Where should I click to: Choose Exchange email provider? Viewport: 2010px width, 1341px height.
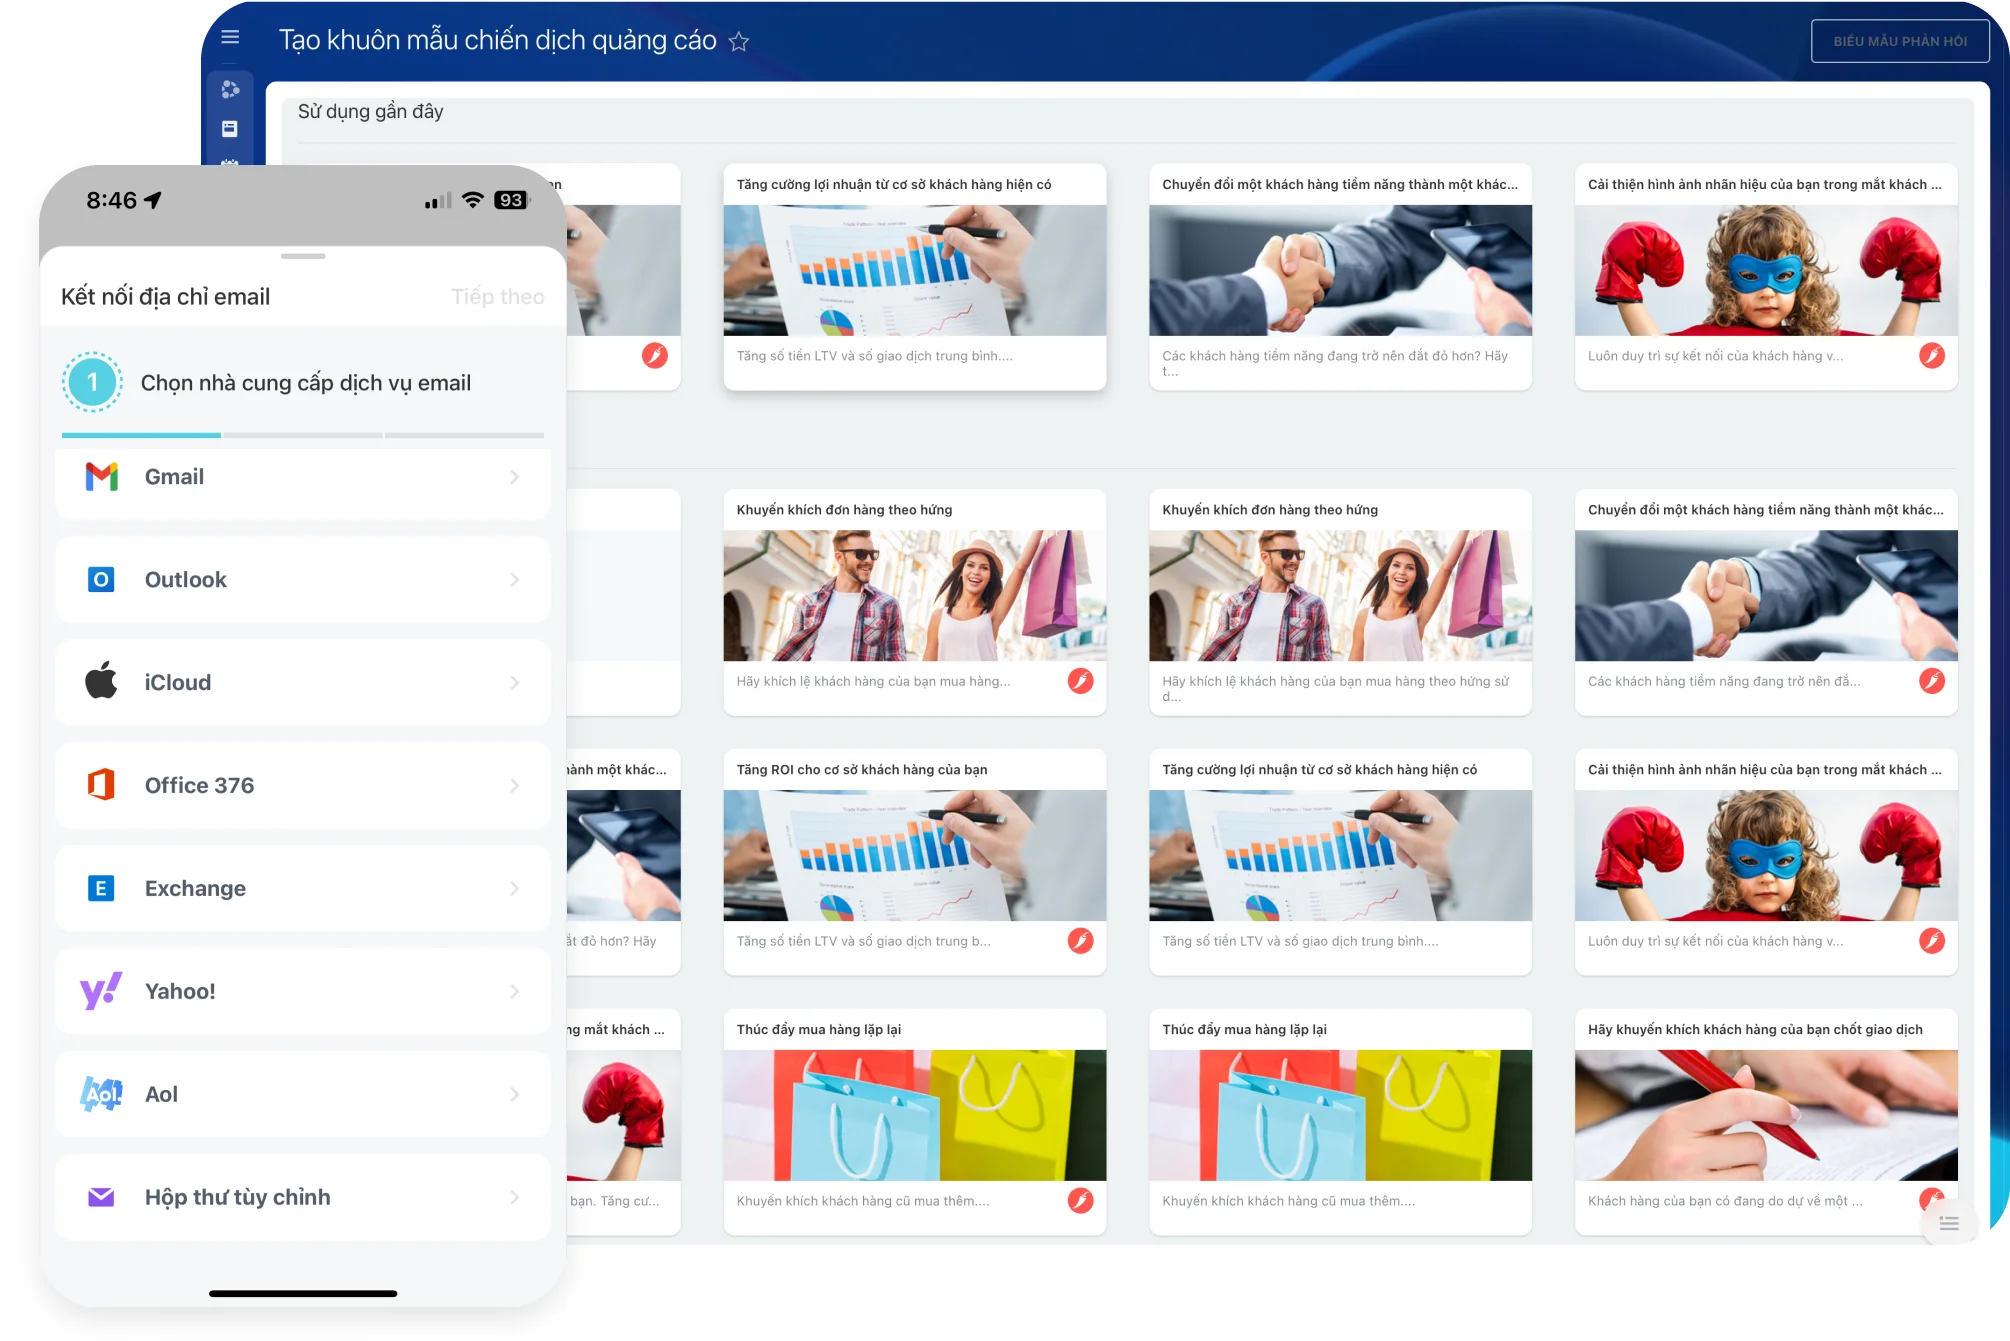pyautogui.click(x=301, y=888)
